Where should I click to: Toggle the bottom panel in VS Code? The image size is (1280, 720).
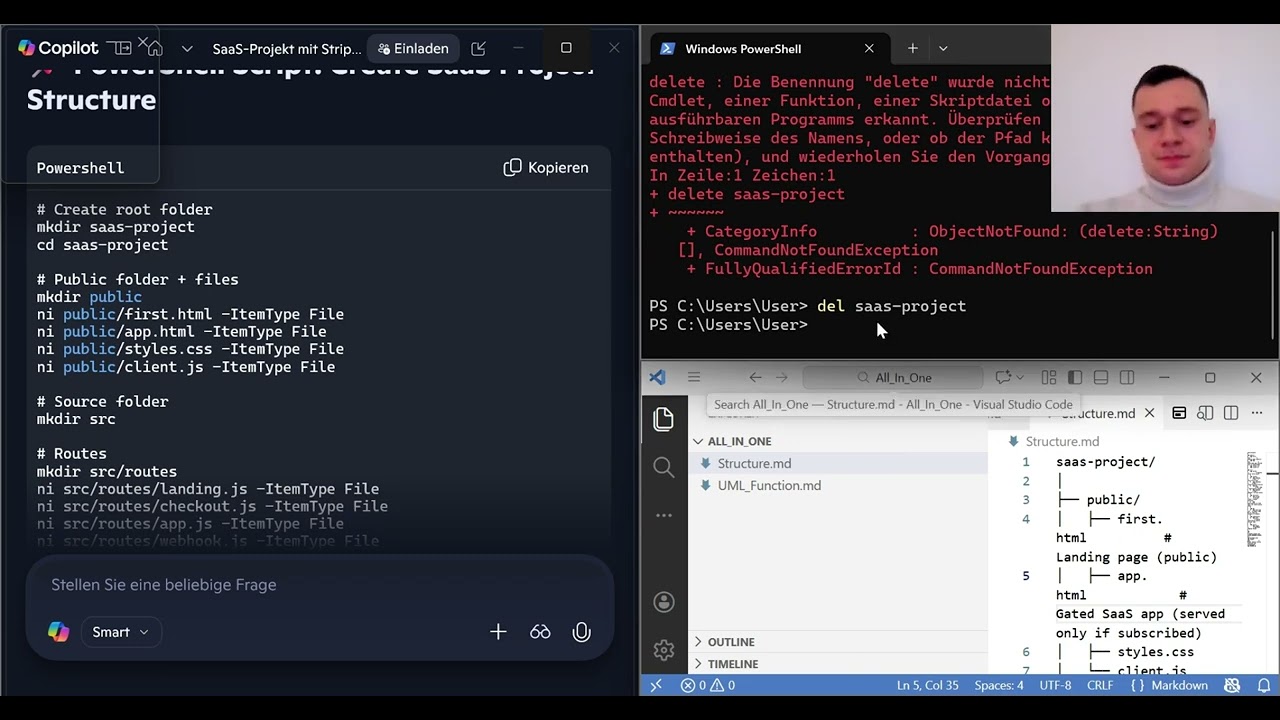tap(1101, 377)
